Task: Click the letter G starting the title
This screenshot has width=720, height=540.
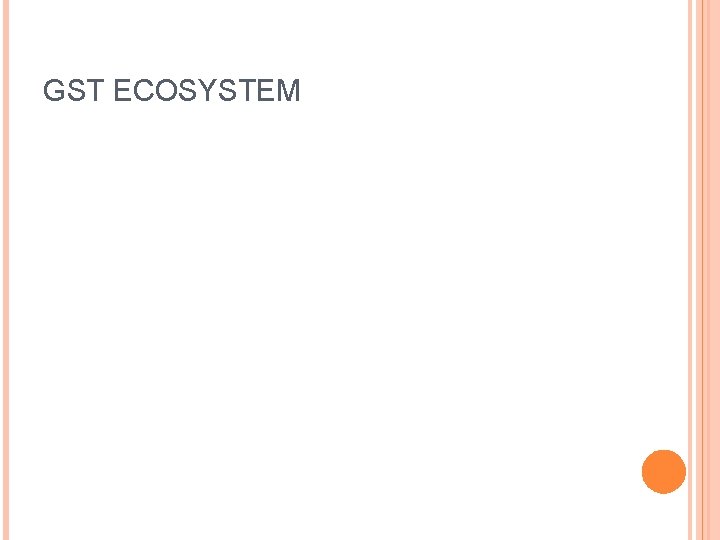Action: coord(54,90)
